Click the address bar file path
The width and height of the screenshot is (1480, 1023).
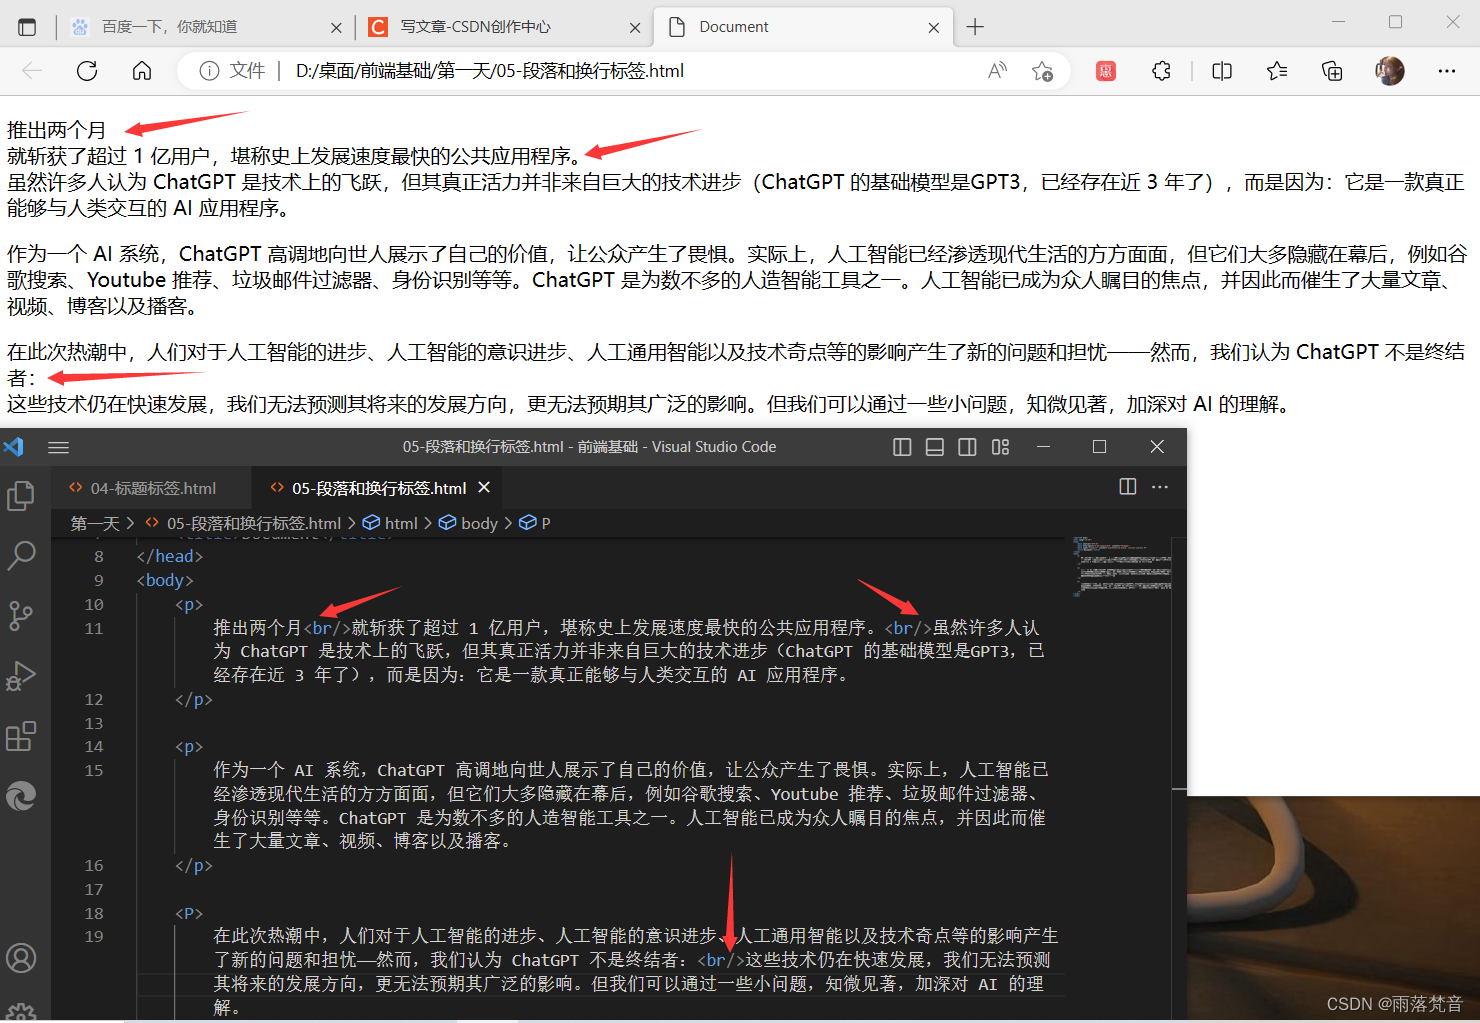pyautogui.click(x=490, y=71)
